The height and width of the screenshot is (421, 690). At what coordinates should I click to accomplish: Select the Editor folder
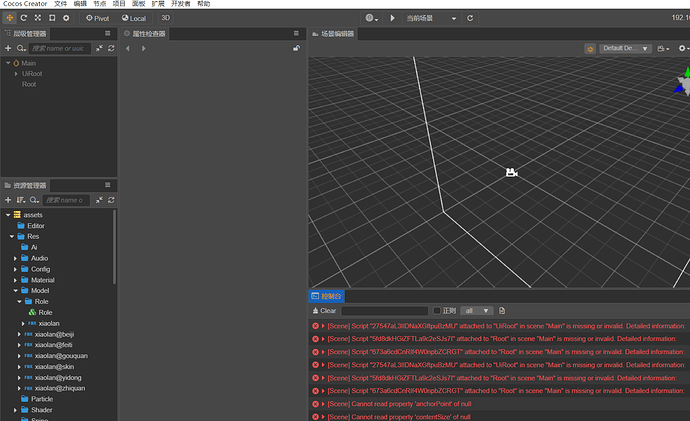click(36, 226)
